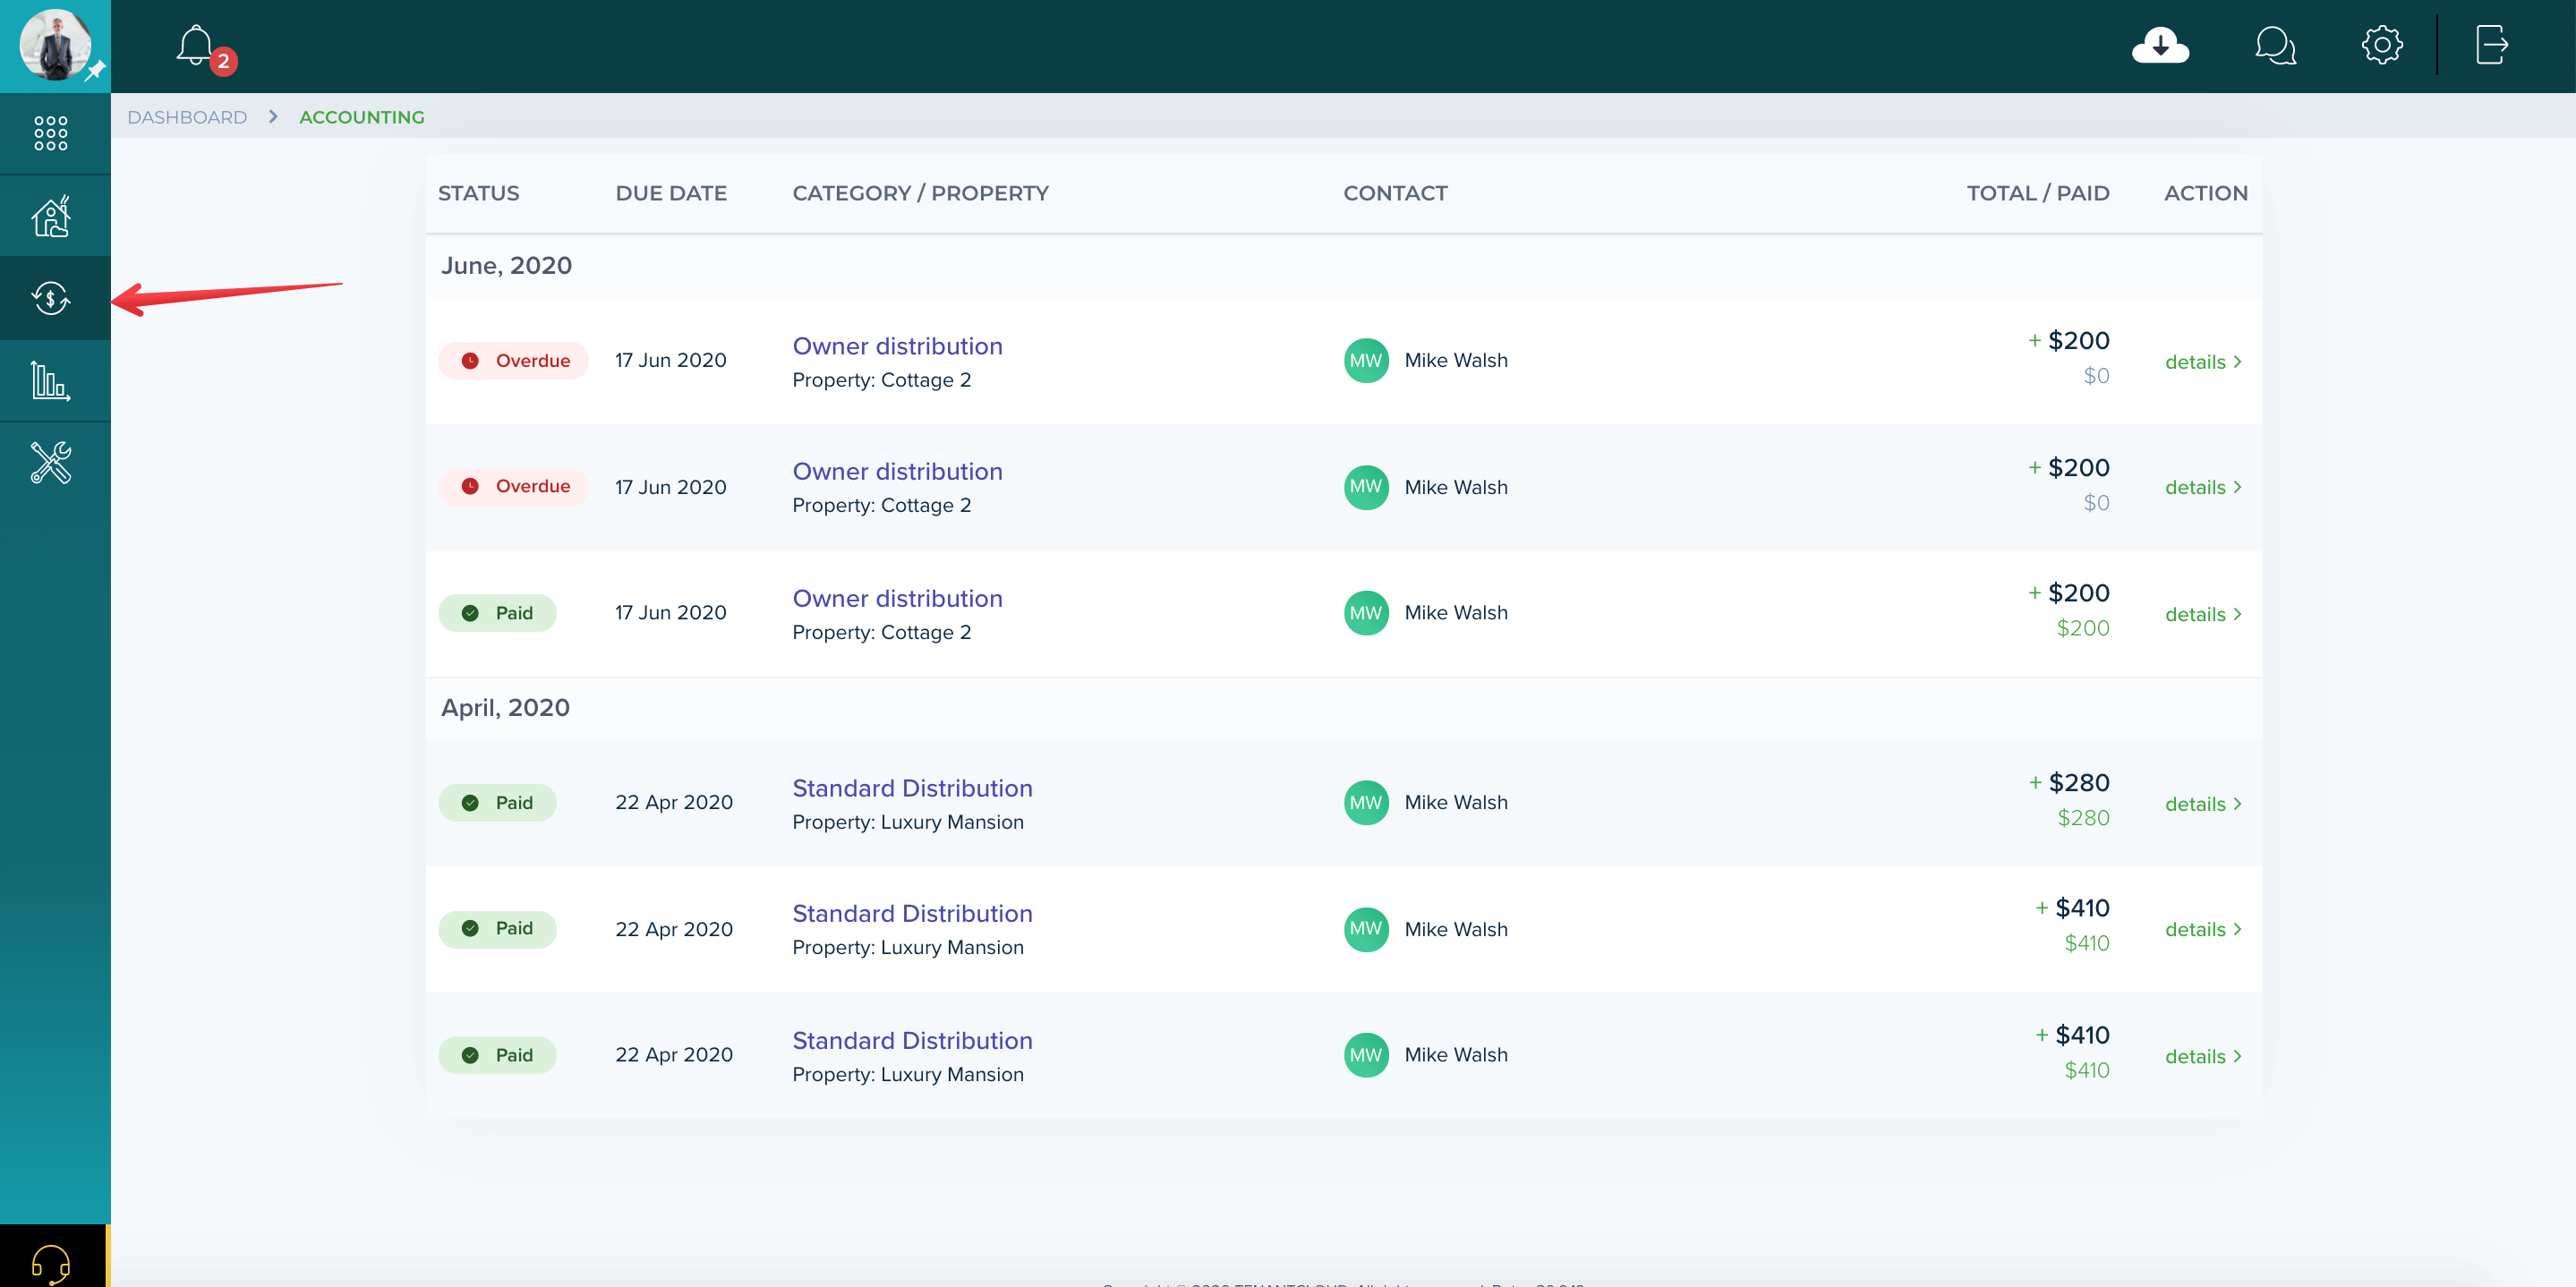The image size is (2576, 1287).
Task: Click MW avatar on first Overdue row
Action: point(1366,361)
